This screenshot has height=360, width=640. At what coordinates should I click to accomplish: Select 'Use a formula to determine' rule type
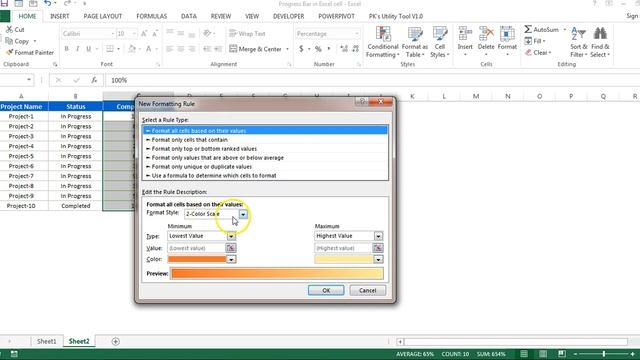(265, 176)
